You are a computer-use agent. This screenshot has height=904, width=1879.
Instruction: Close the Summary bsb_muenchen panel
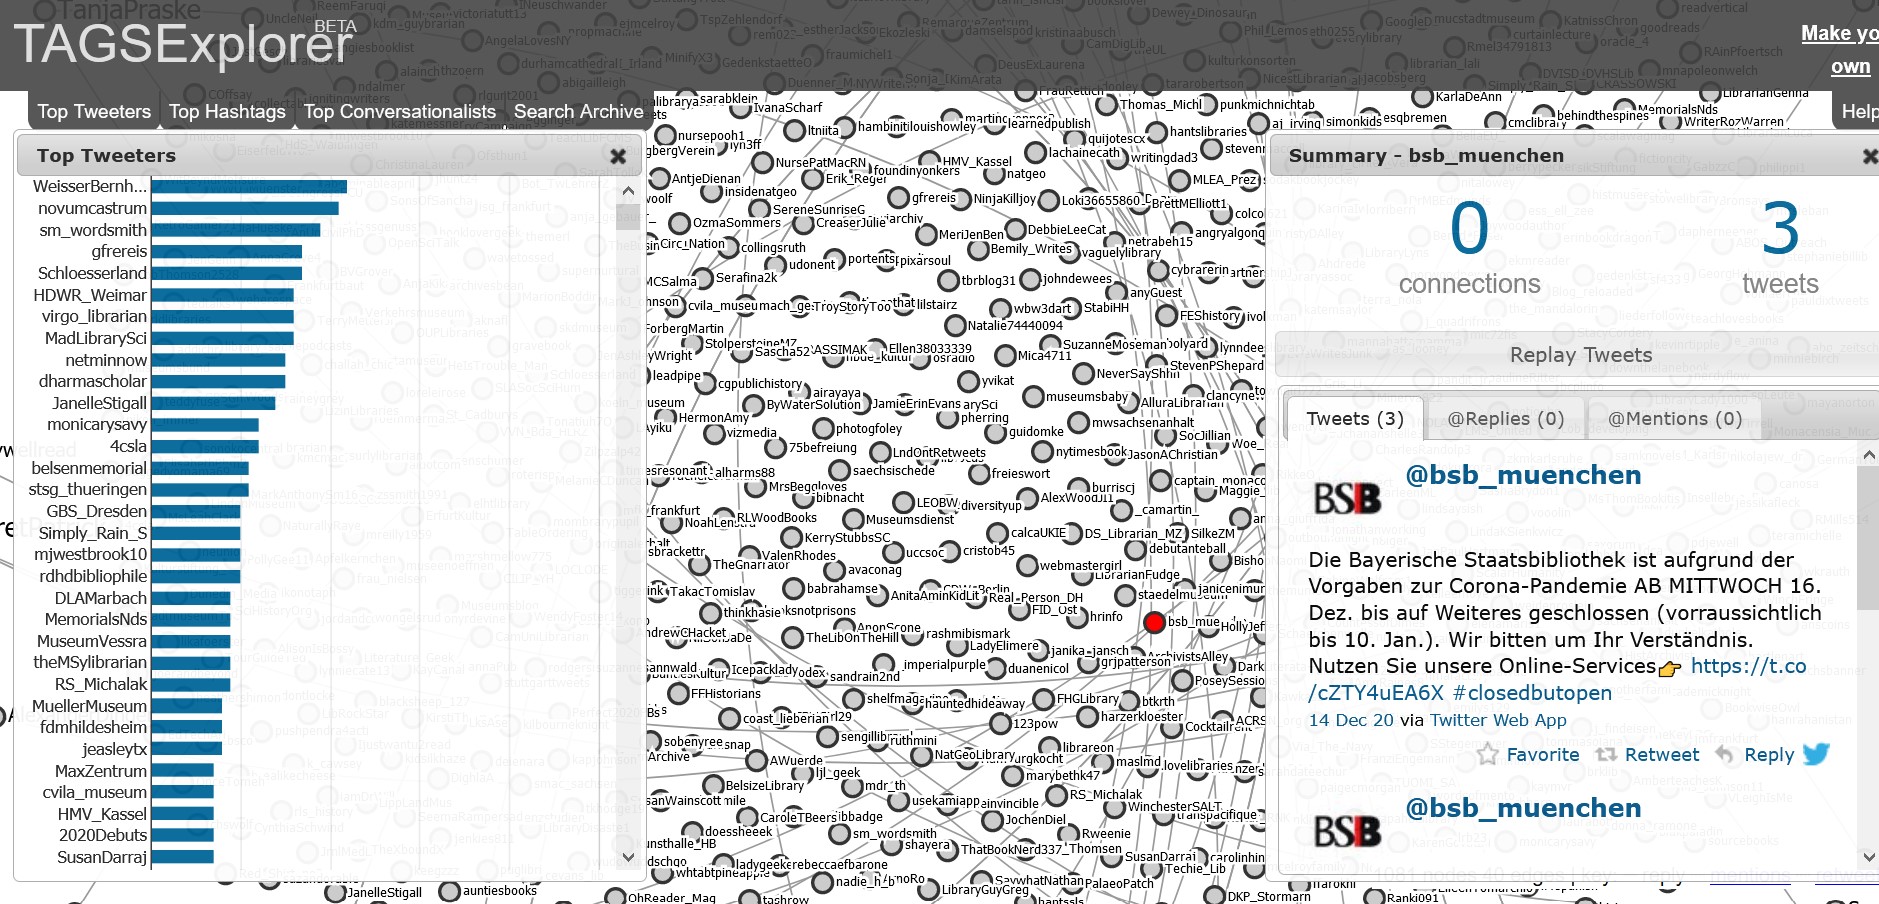(1870, 156)
